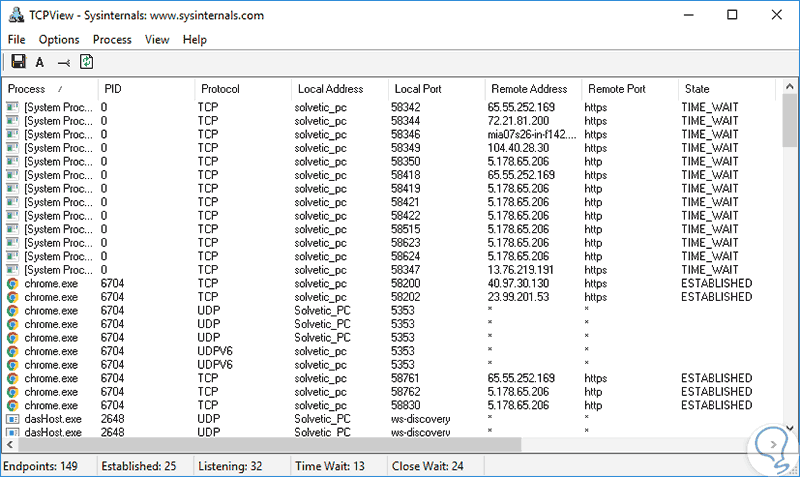Click Chrome icon on port 58830 row
This screenshot has width=800, height=477.
pos(12,405)
